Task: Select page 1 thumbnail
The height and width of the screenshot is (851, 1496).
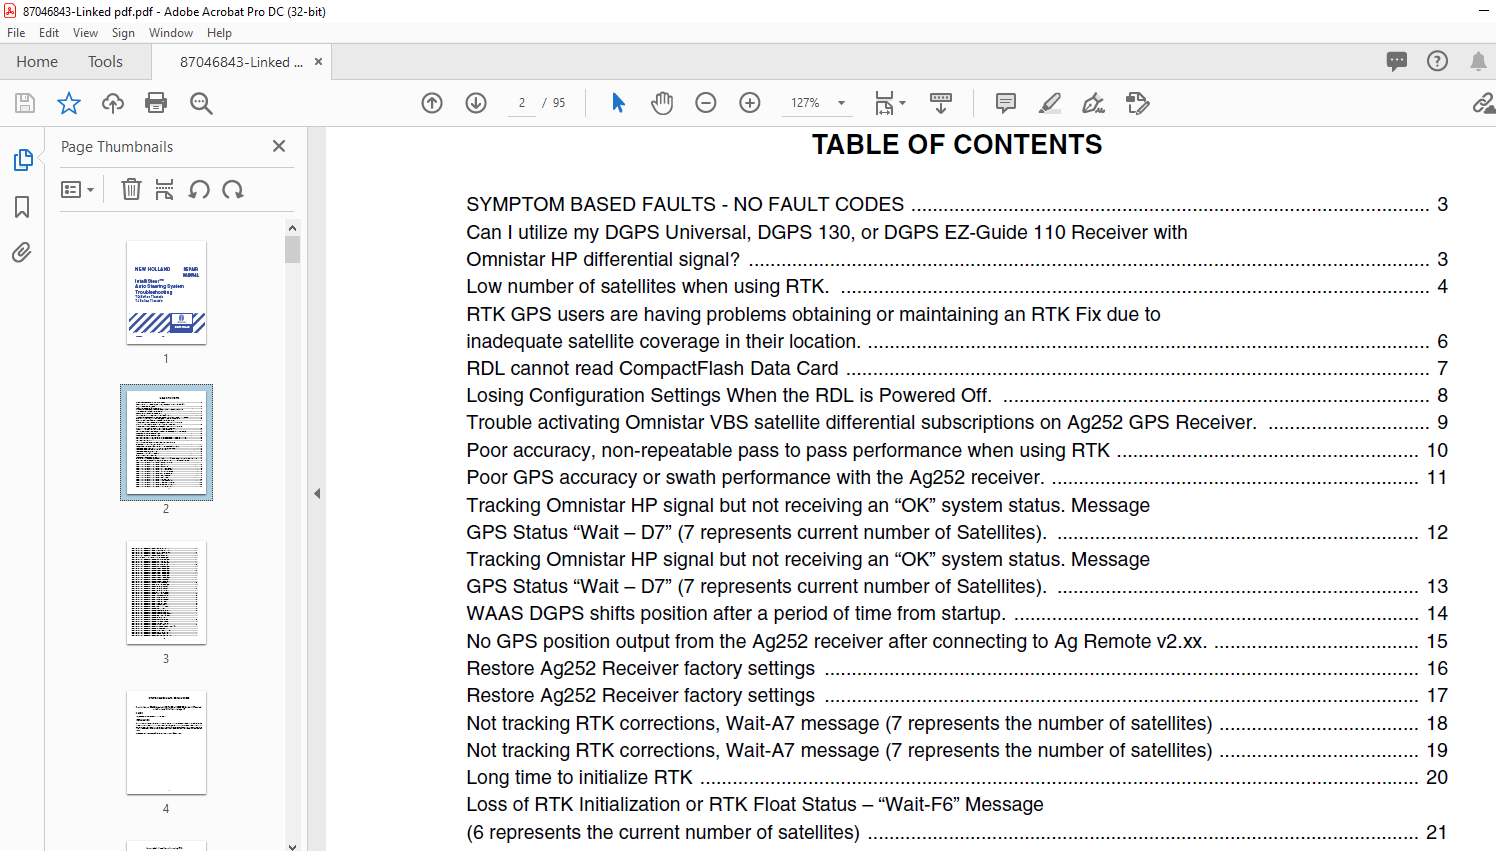Action: 166,293
